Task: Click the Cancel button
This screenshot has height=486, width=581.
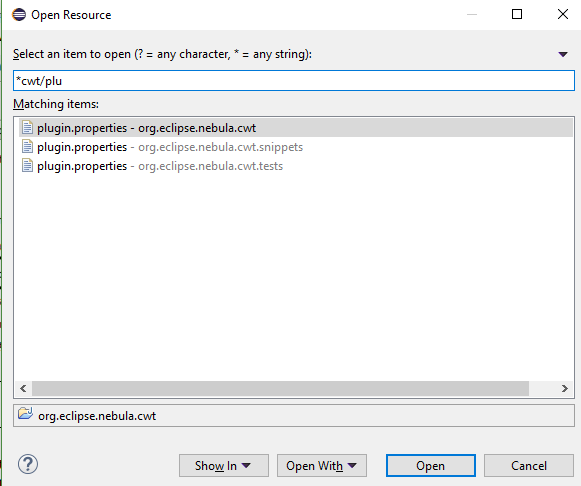Action: pos(529,466)
